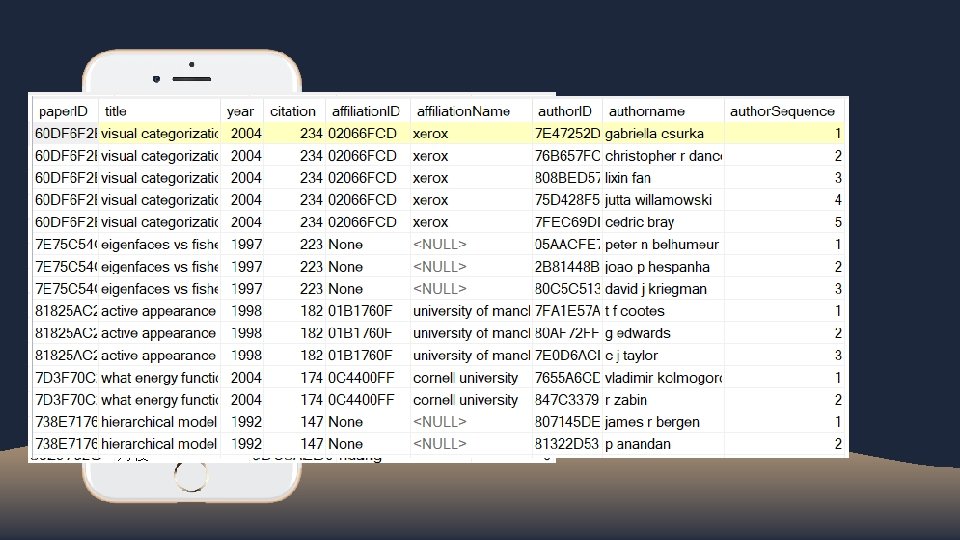Click the affiliationID column header

coord(368,111)
